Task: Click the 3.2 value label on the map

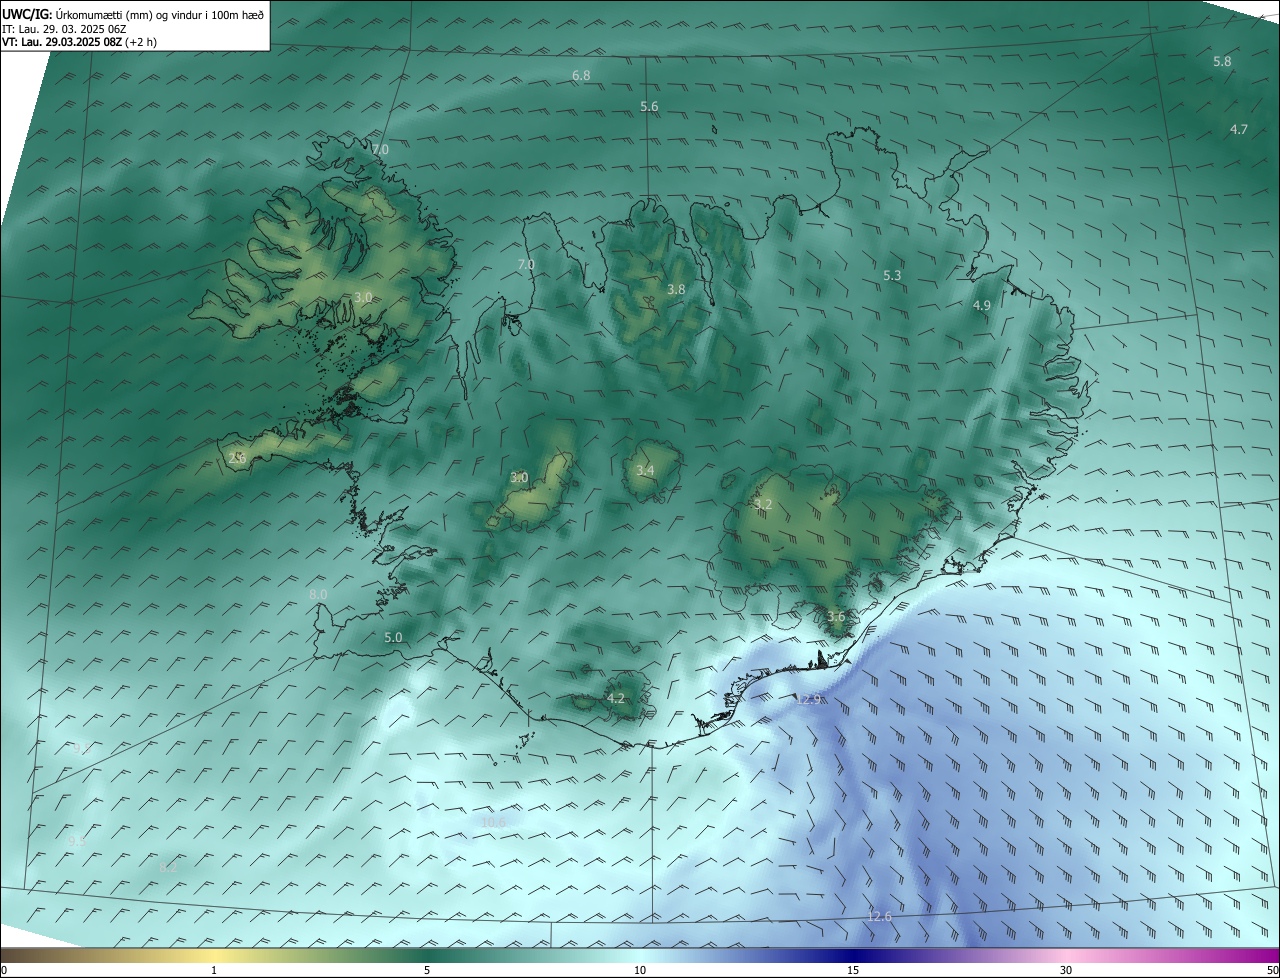Action: tap(763, 504)
